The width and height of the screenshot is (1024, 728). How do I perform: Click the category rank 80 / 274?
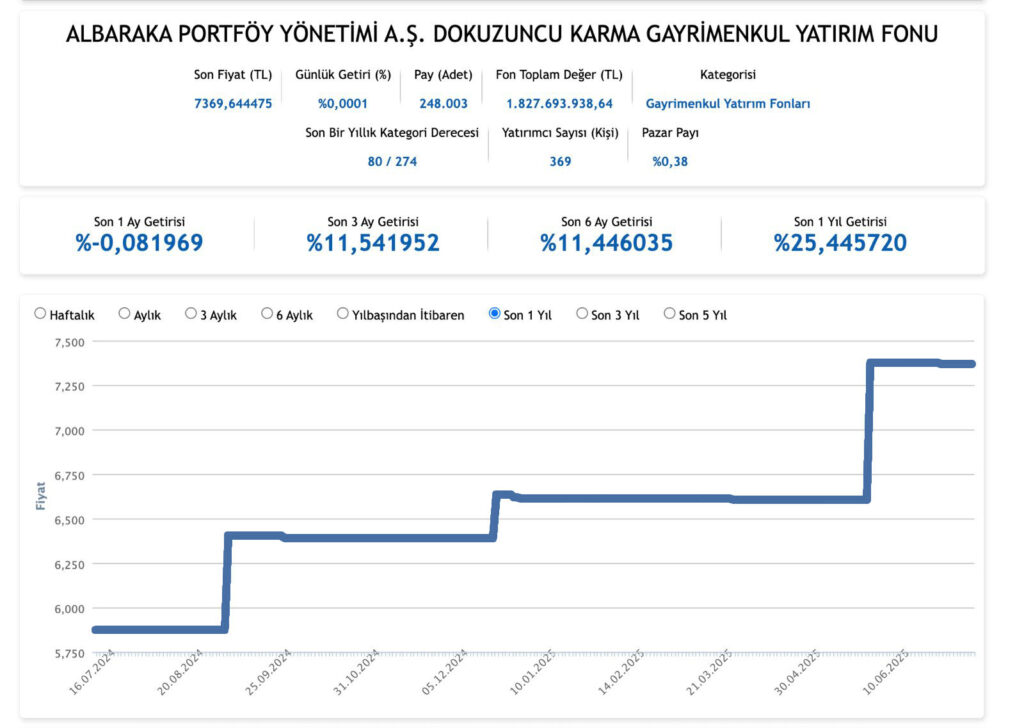click(392, 161)
